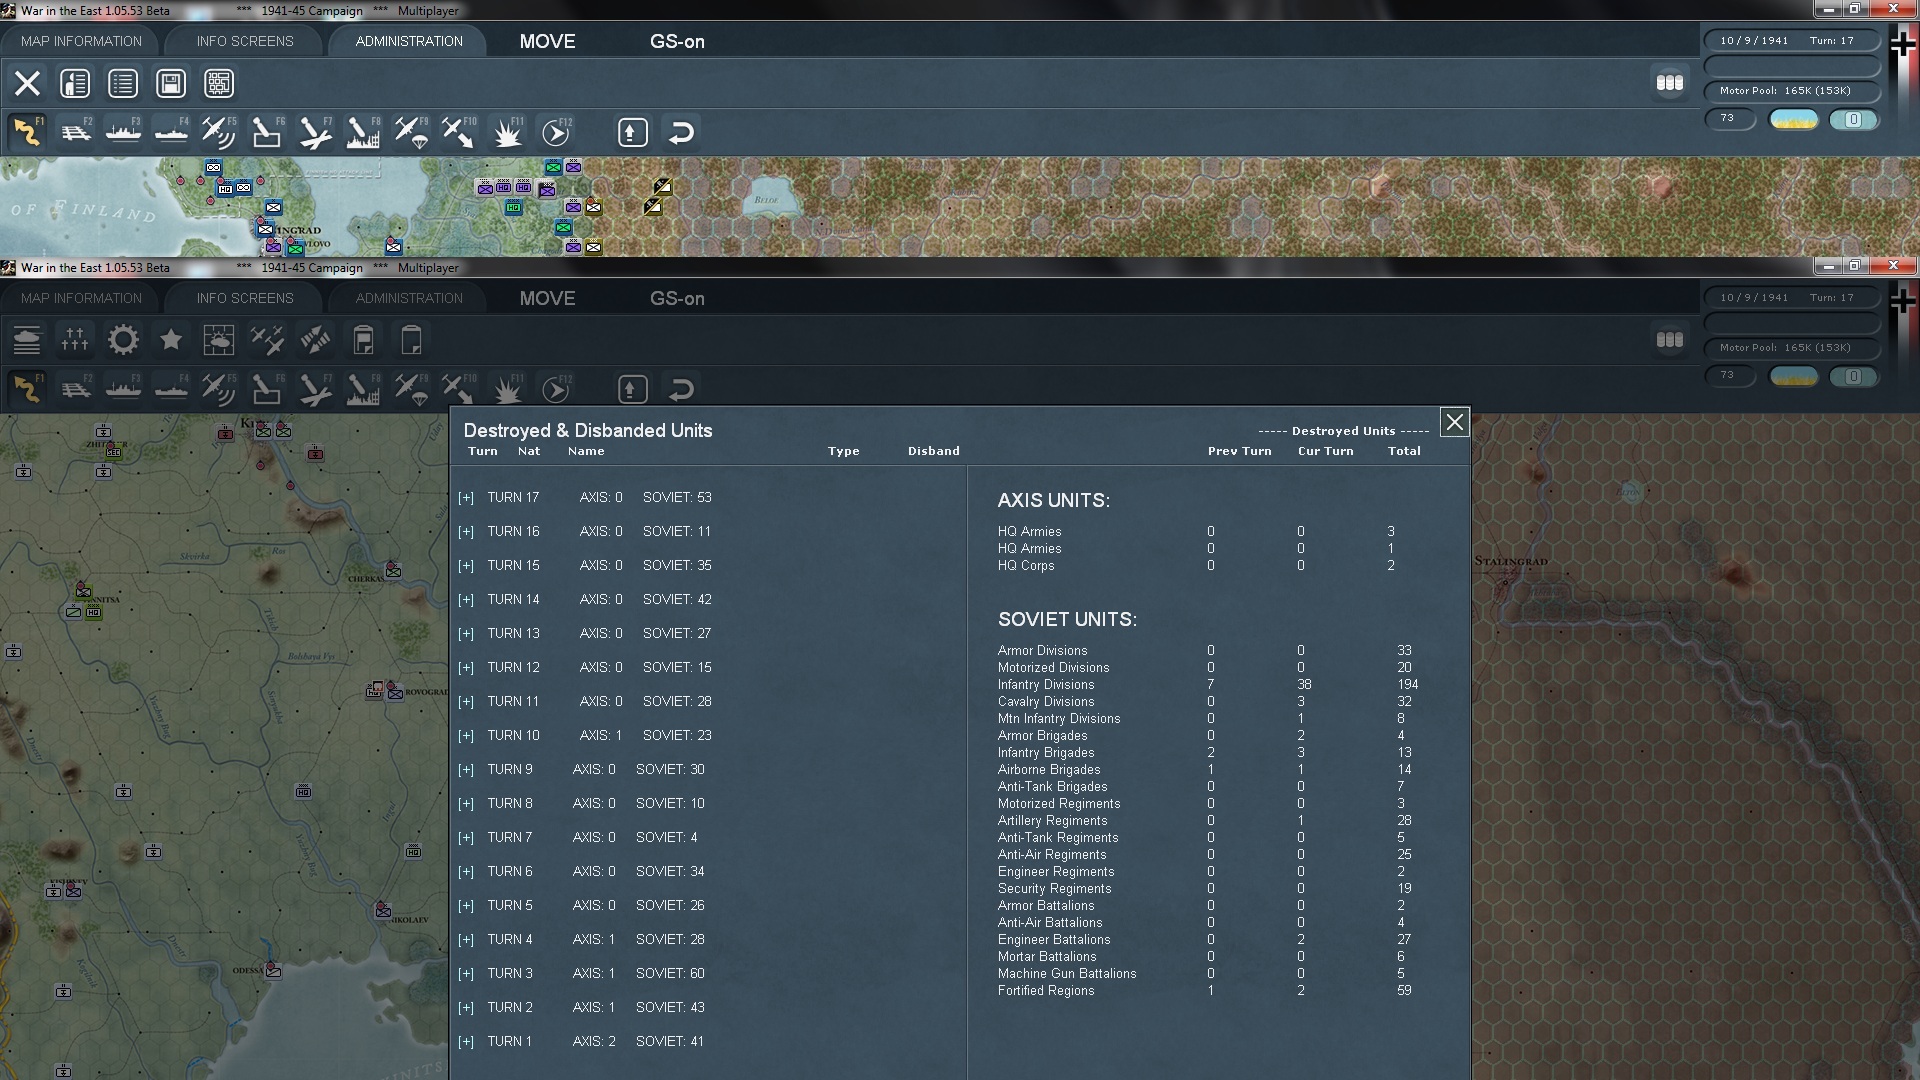Click the 'Type' column header
Viewport: 1920px width, 1080px height.
coord(843,451)
